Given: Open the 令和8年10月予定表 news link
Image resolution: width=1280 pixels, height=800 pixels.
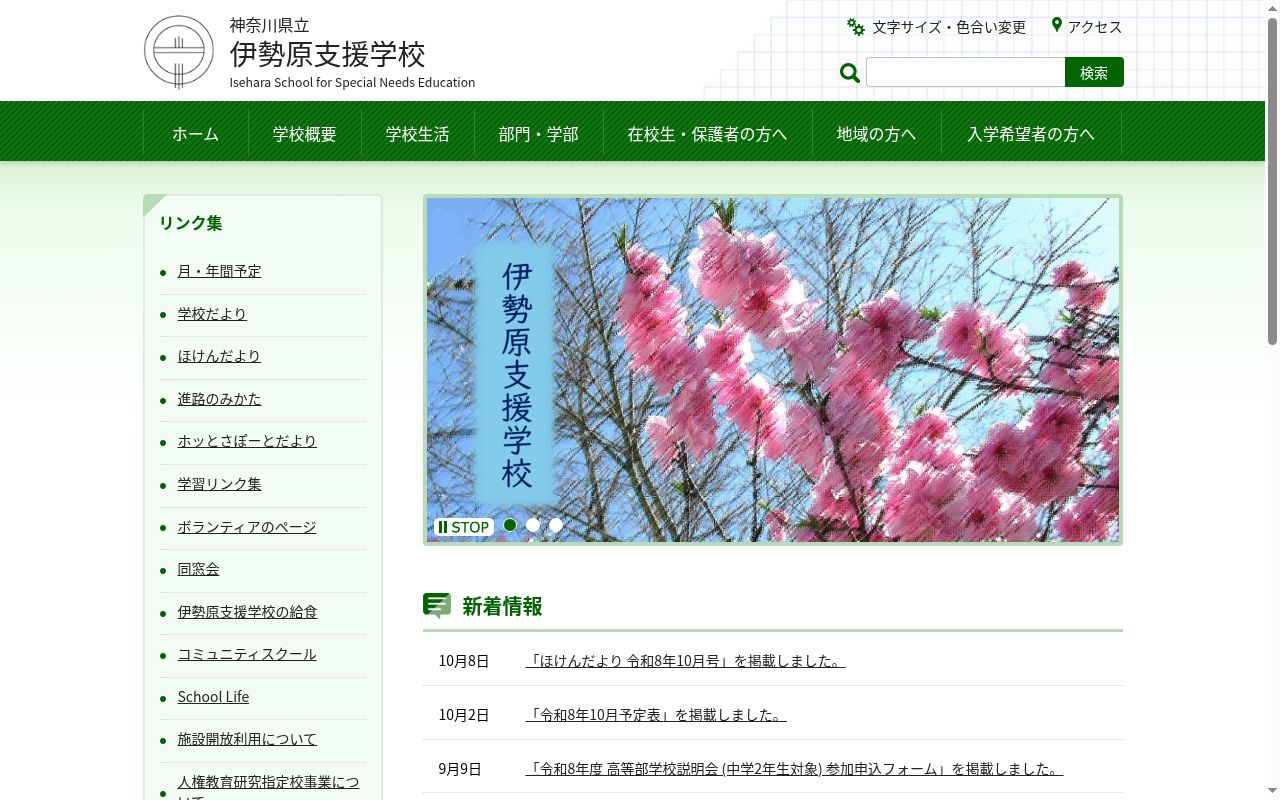Looking at the screenshot, I should 656,715.
